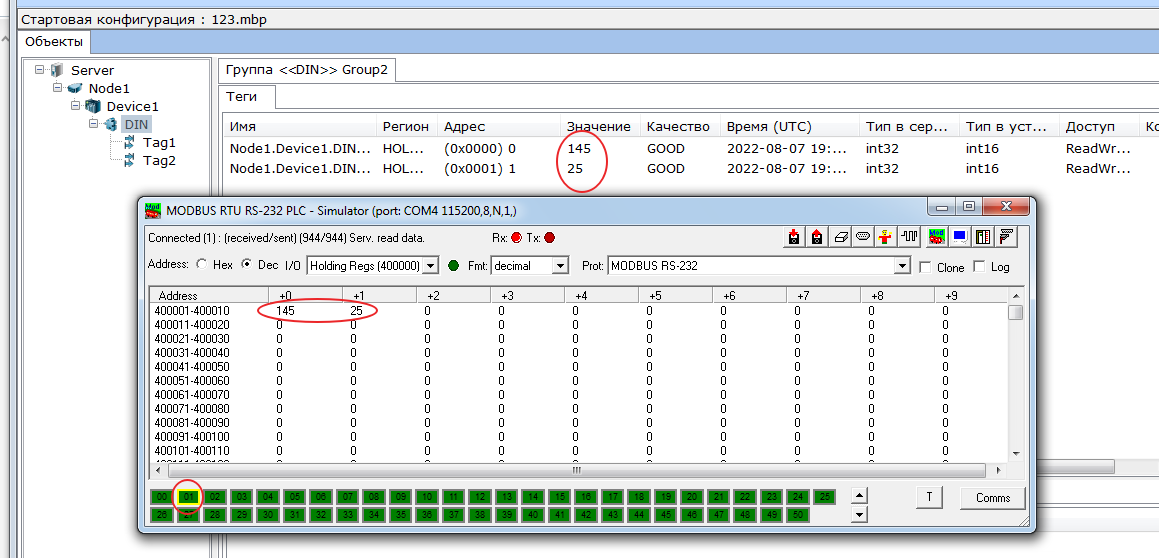Screen dimensions: 1159x558
Task: Click the green Mod logo icon
Action: point(937,237)
